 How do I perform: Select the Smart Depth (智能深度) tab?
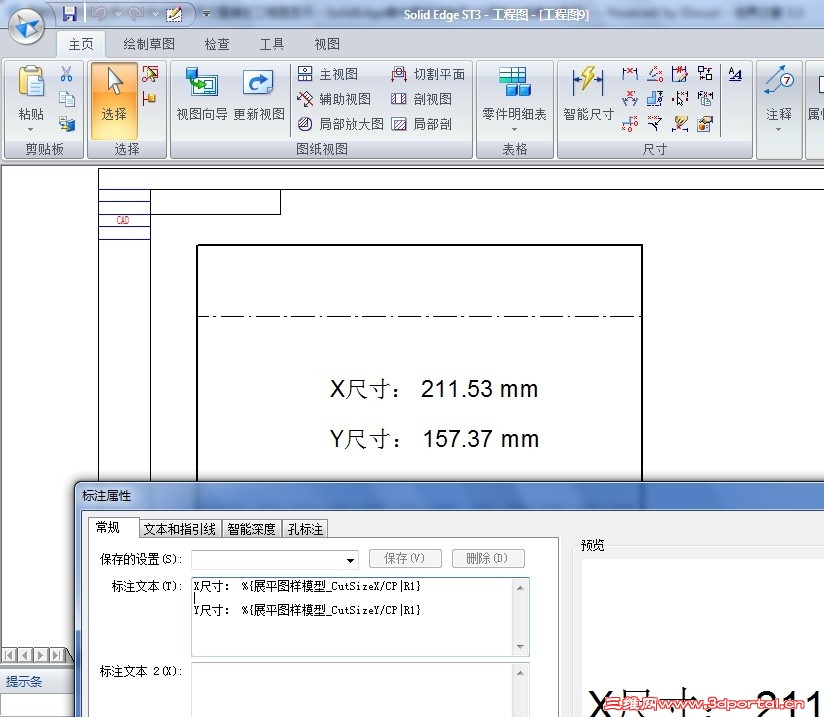point(251,529)
